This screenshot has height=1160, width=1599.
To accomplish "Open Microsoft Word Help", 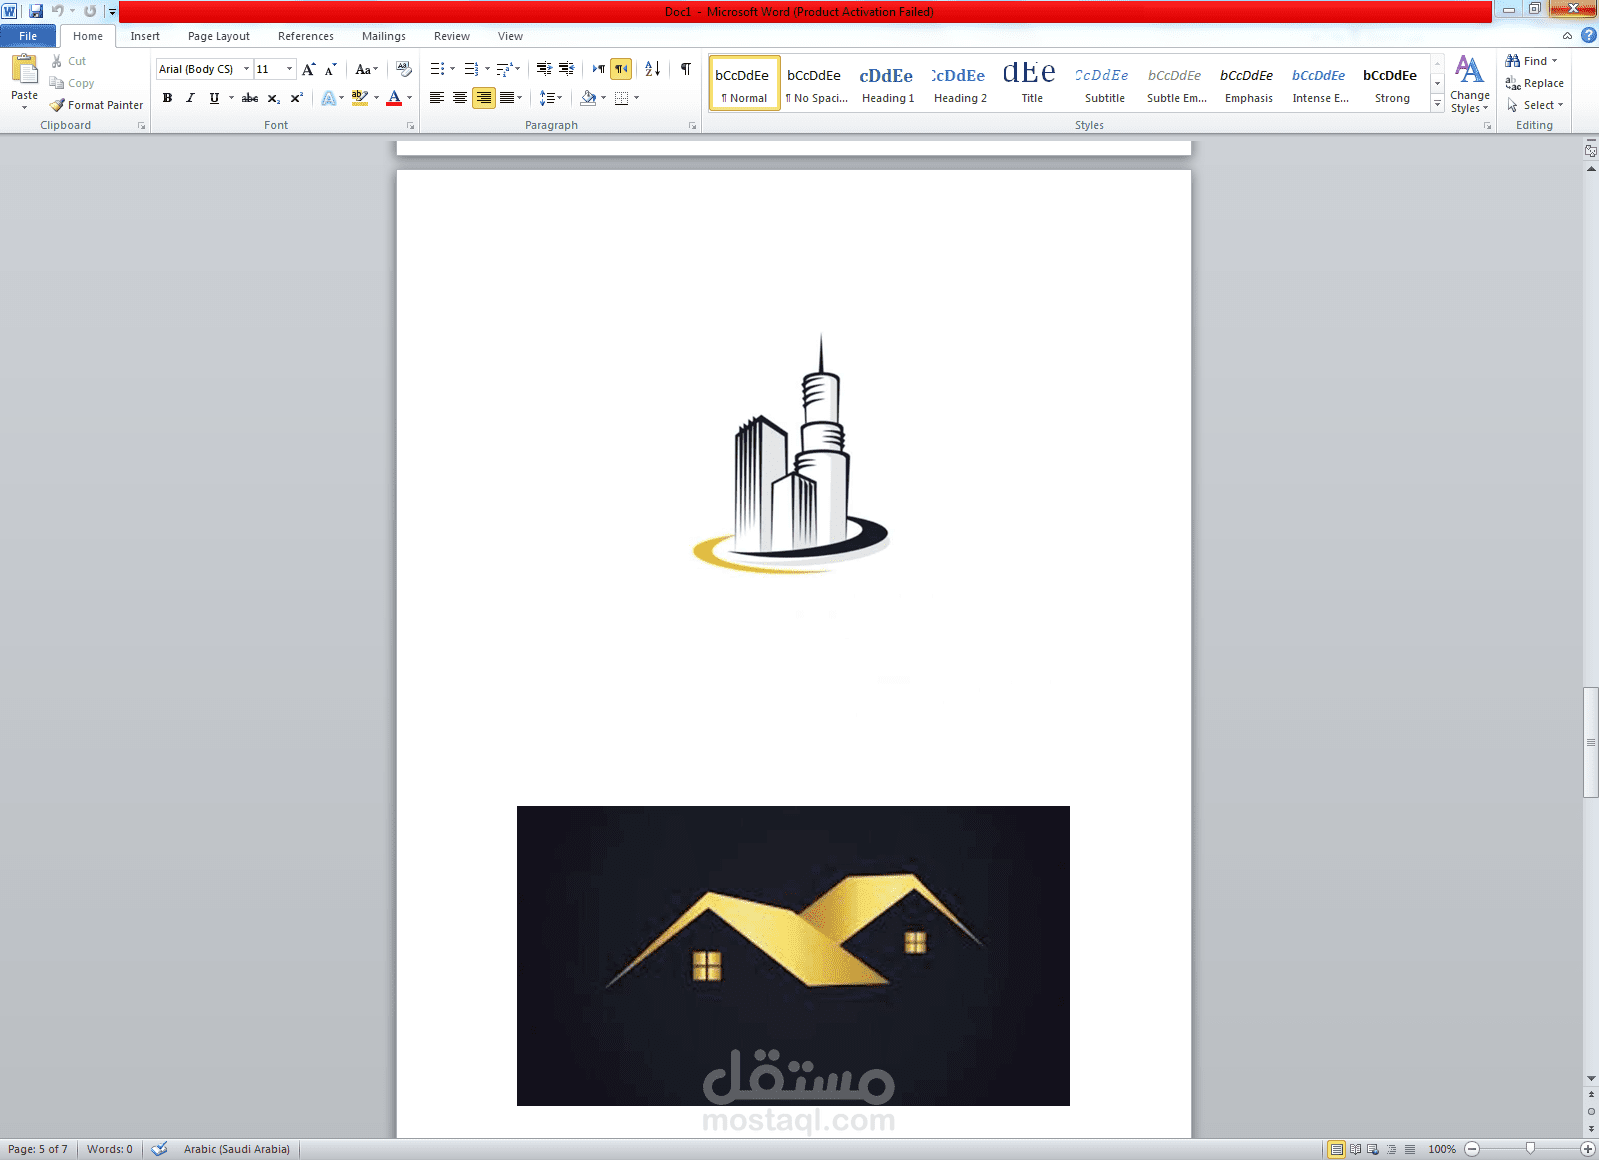I will point(1588,36).
